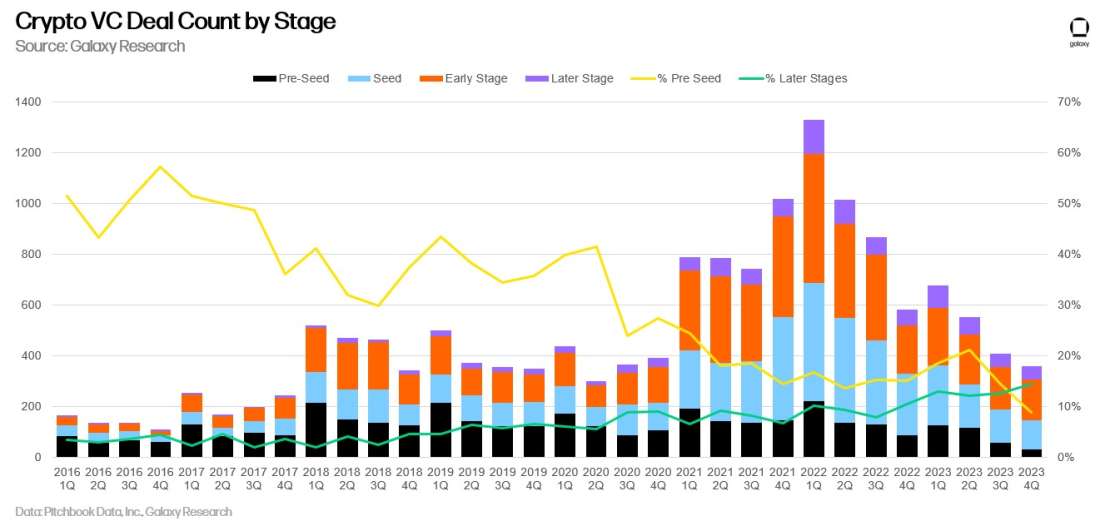
Task: Click the Source: Galaxy Research subtitle
Action: [x=100, y=46]
